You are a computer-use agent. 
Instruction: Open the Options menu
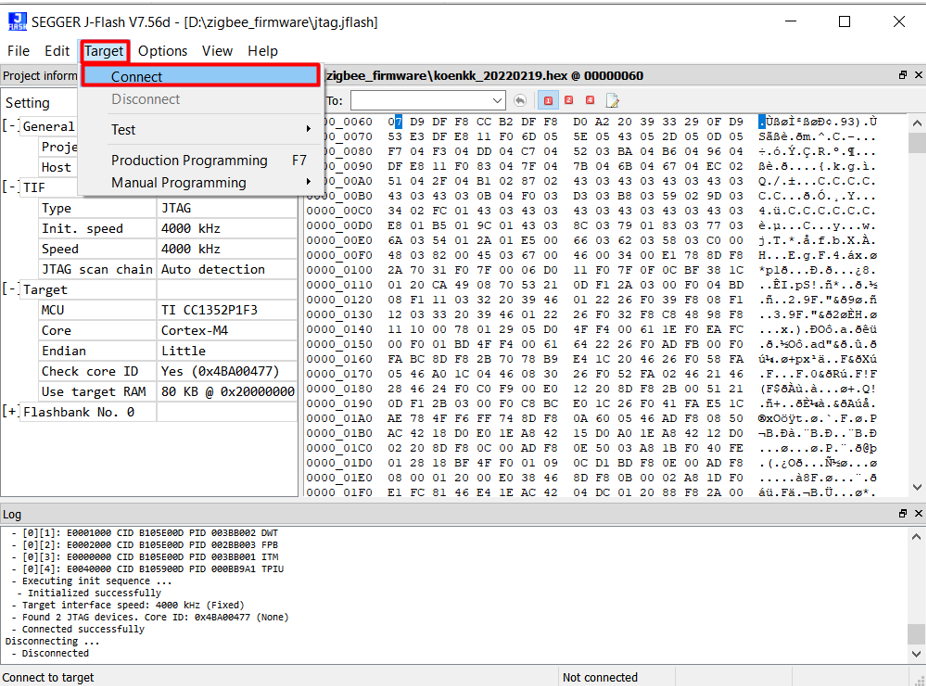(x=162, y=51)
